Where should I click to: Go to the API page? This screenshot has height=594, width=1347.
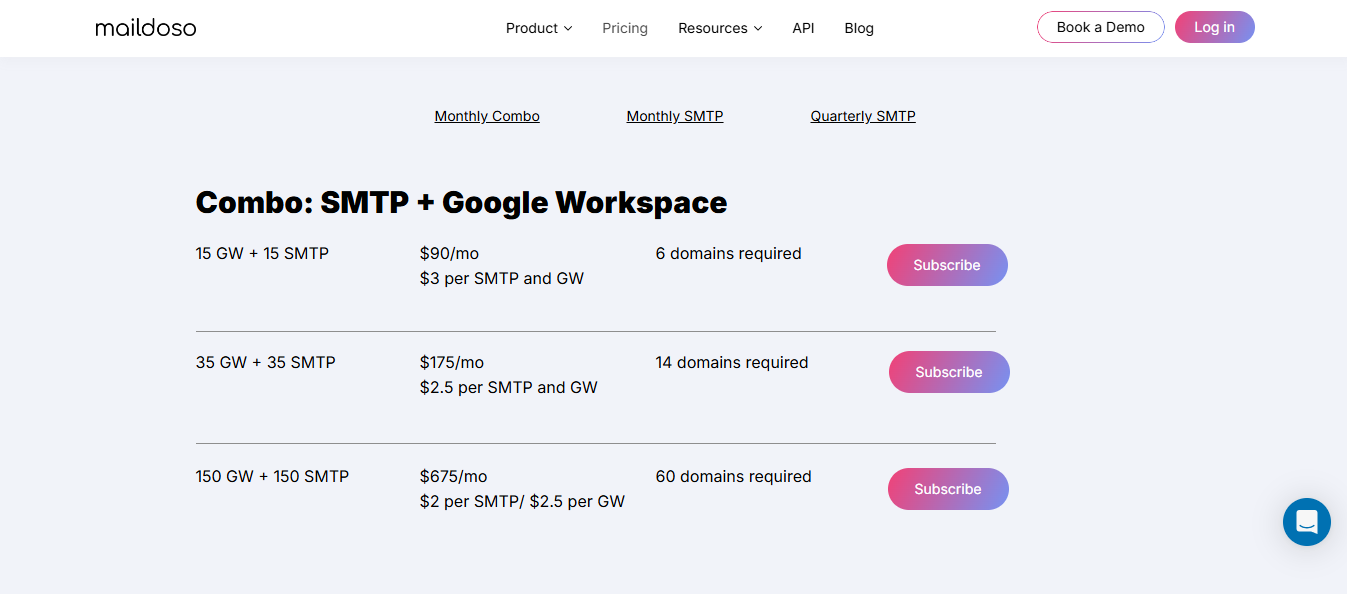pos(803,28)
